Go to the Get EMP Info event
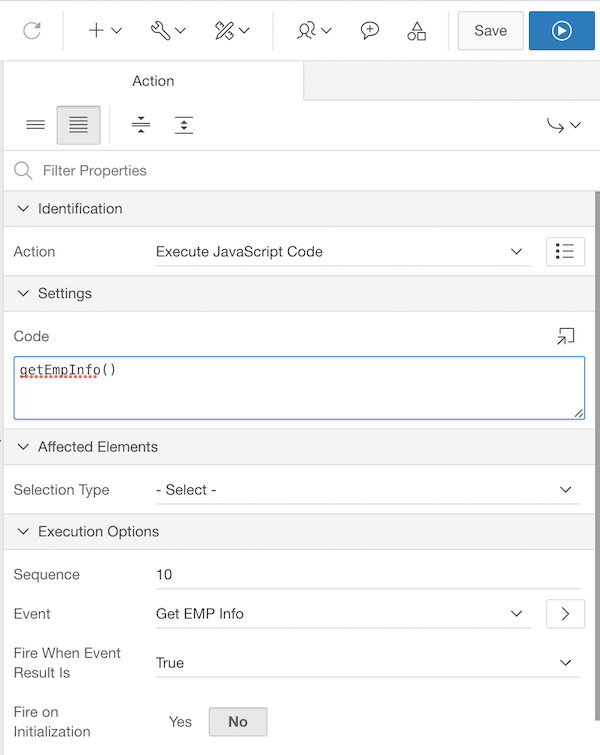 [x=565, y=614]
